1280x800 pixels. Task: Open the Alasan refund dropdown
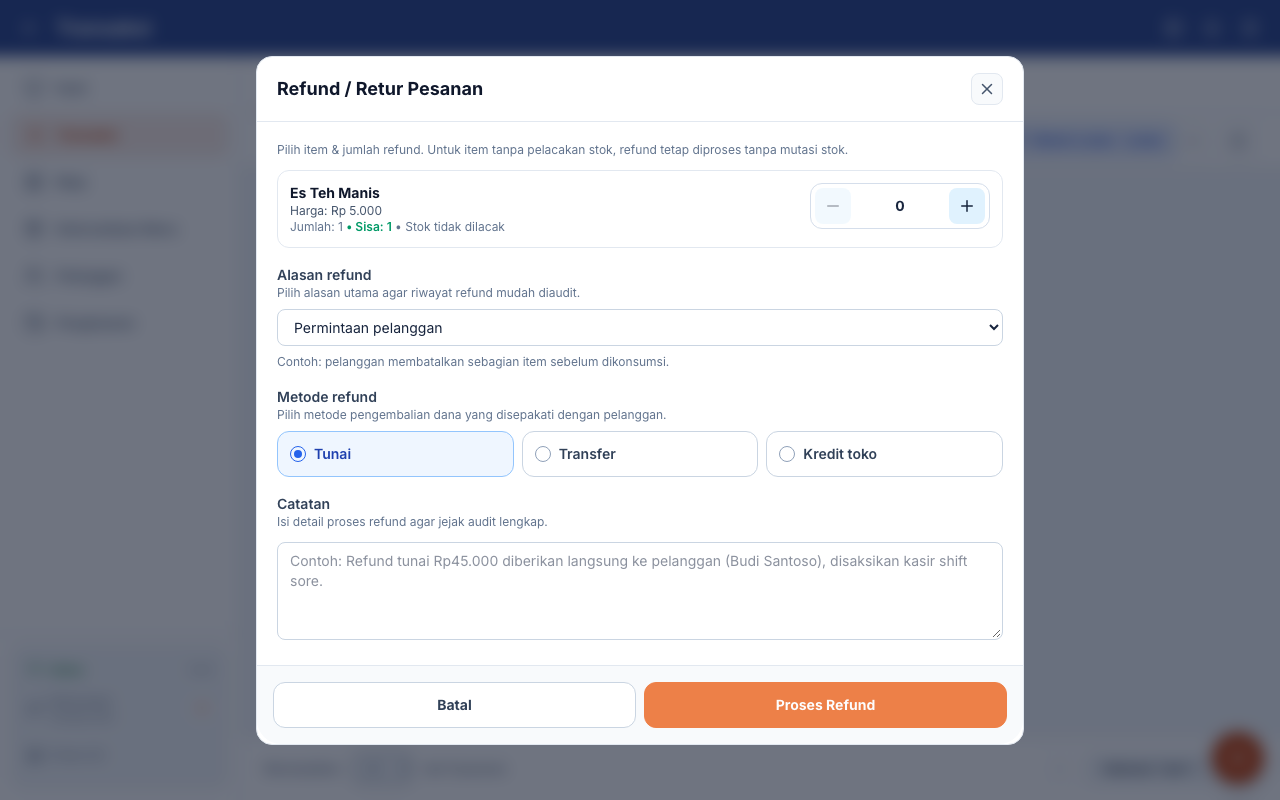640,328
